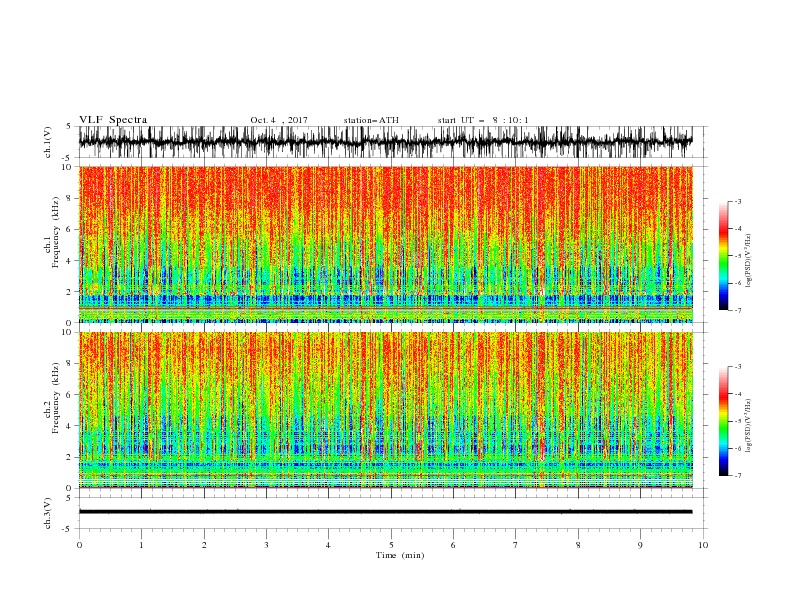Click the ch.1 PSD color scale bar
792x612 pixels.
coord(724,256)
